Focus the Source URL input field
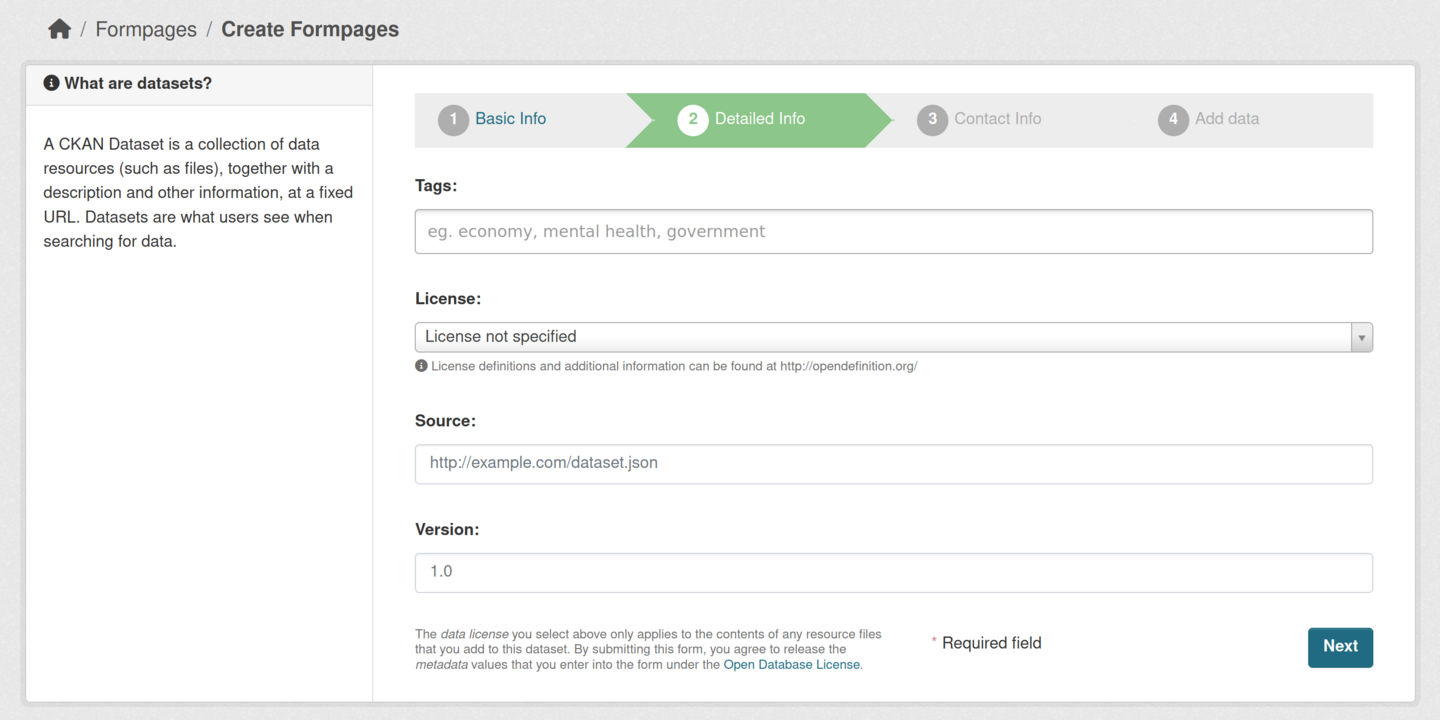Viewport: 1440px width, 720px height. click(x=893, y=464)
